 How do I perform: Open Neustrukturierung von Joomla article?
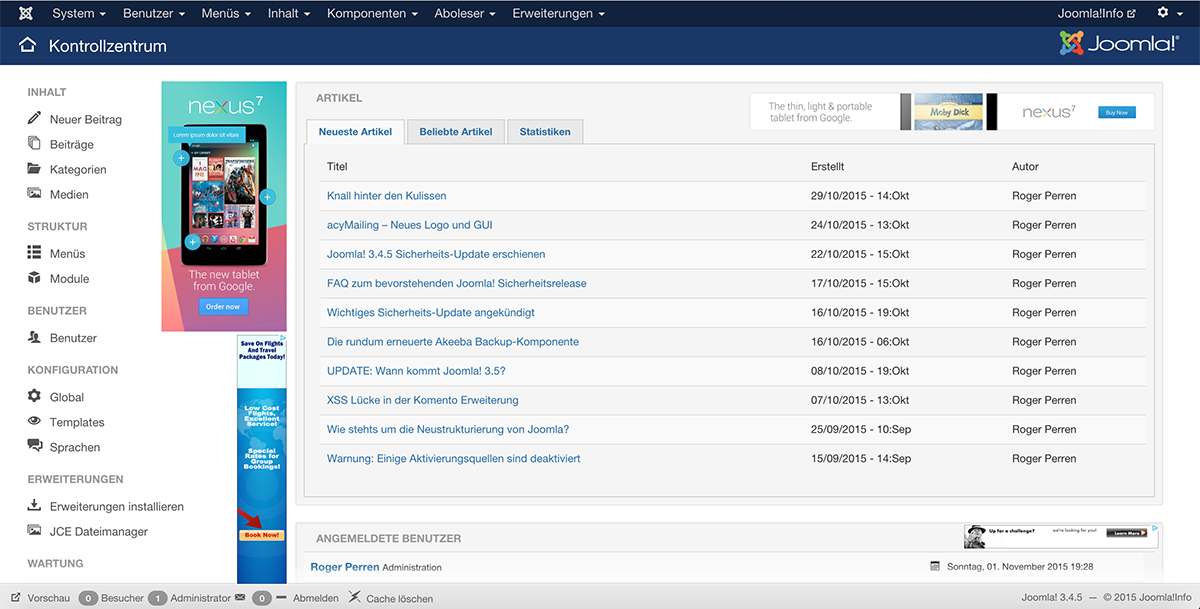448,429
